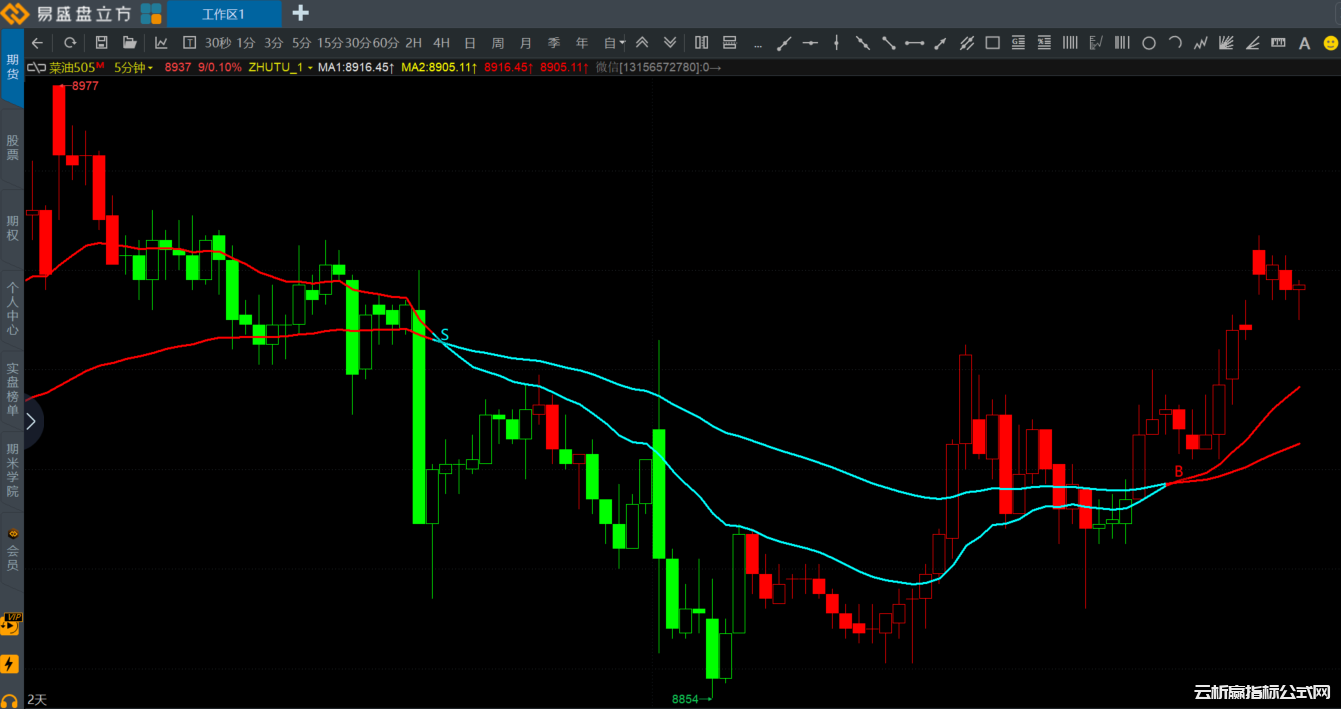The width and height of the screenshot is (1341, 709).
Task: Click the 8854 low price label
Action: pos(685,699)
